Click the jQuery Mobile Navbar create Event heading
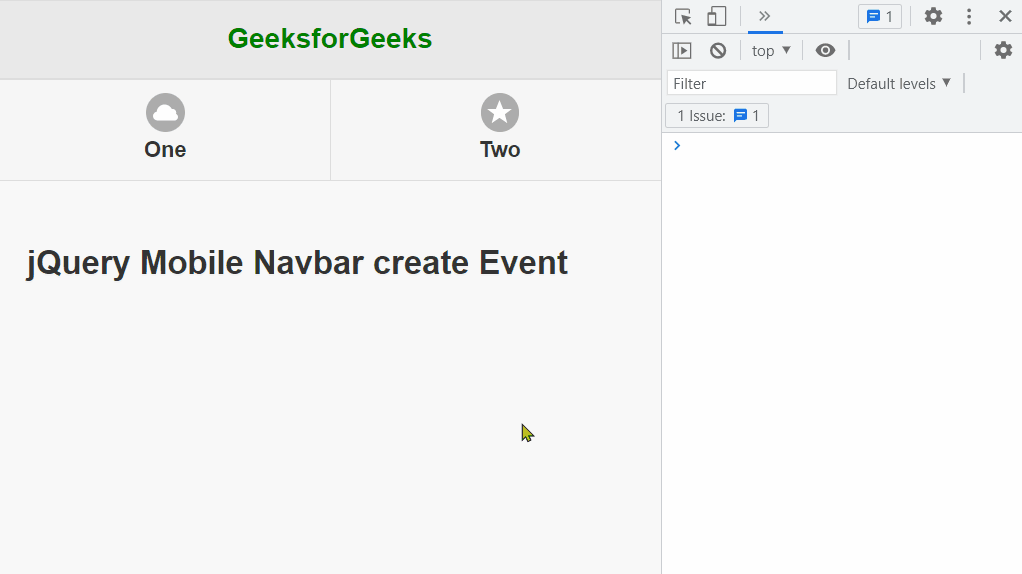Image resolution: width=1022 pixels, height=574 pixels. (x=297, y=263)
